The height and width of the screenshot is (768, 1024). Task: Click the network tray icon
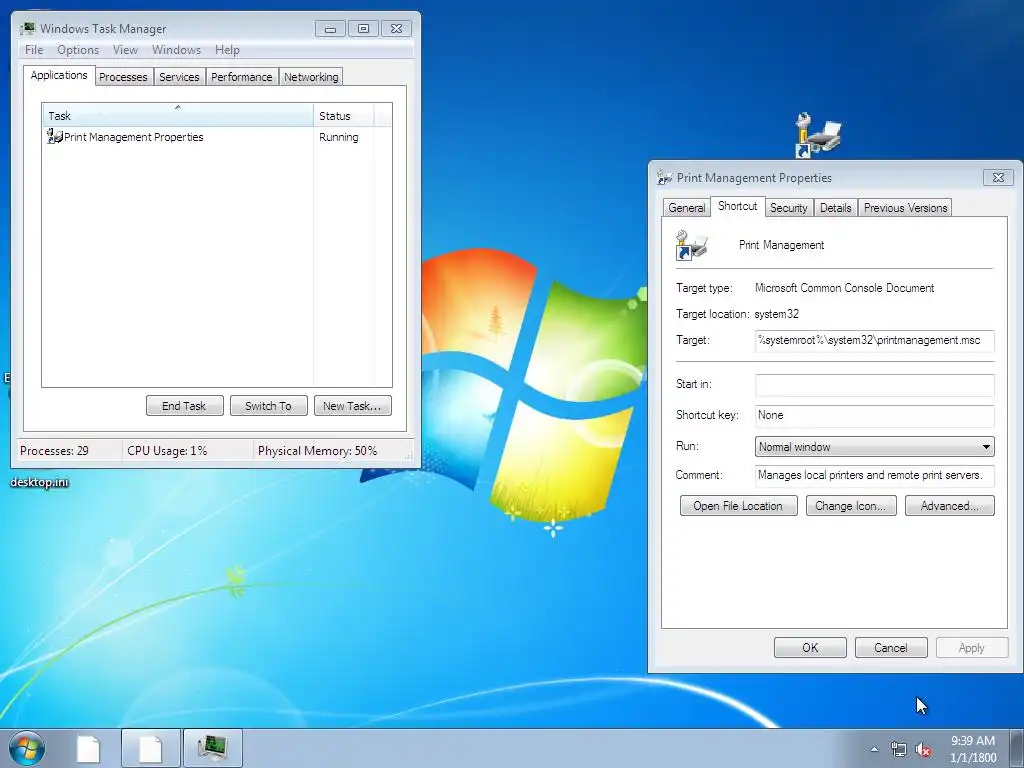pos(899,750)
